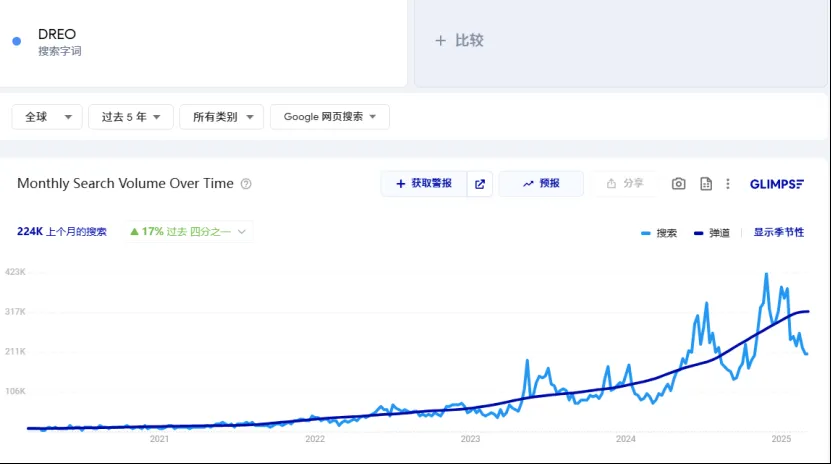Open the 全球 region dropdown
Viewport: 831px width, 464px height.
tap(47, 117)
